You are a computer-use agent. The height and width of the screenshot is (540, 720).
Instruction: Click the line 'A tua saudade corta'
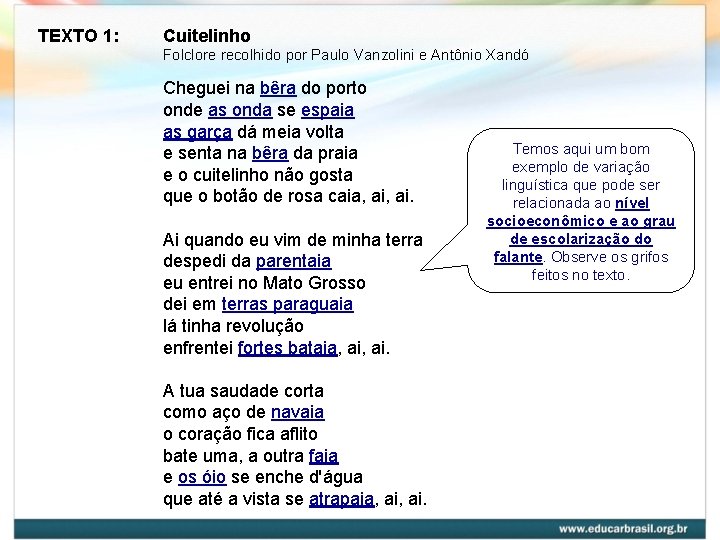pyautogui.click(x=243, y=391)
